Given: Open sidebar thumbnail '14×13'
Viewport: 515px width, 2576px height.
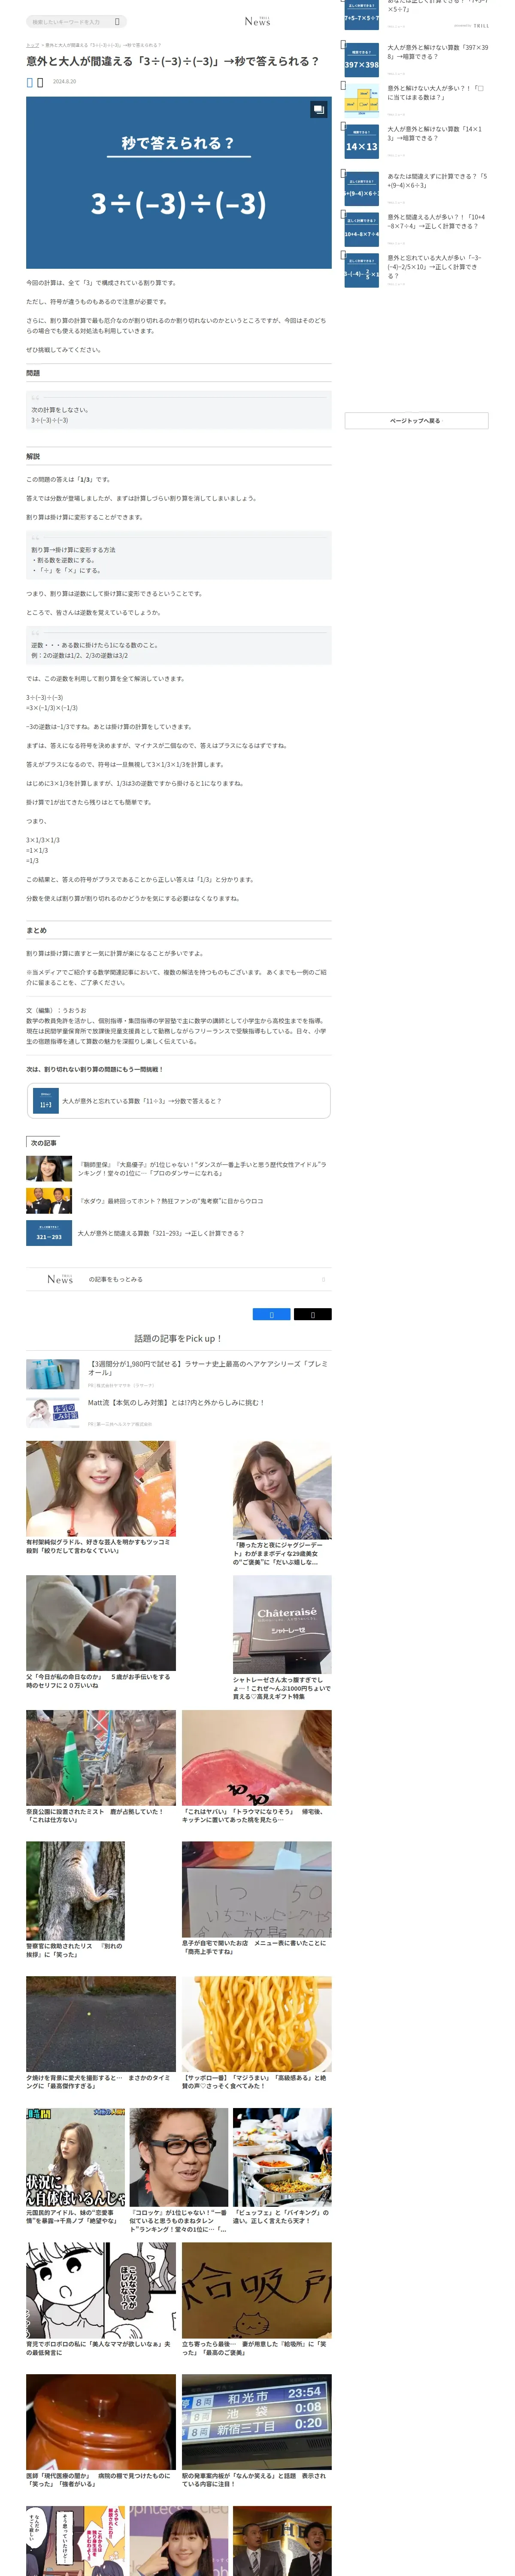Looking at the screenshot, I should (x=361, y=143).
